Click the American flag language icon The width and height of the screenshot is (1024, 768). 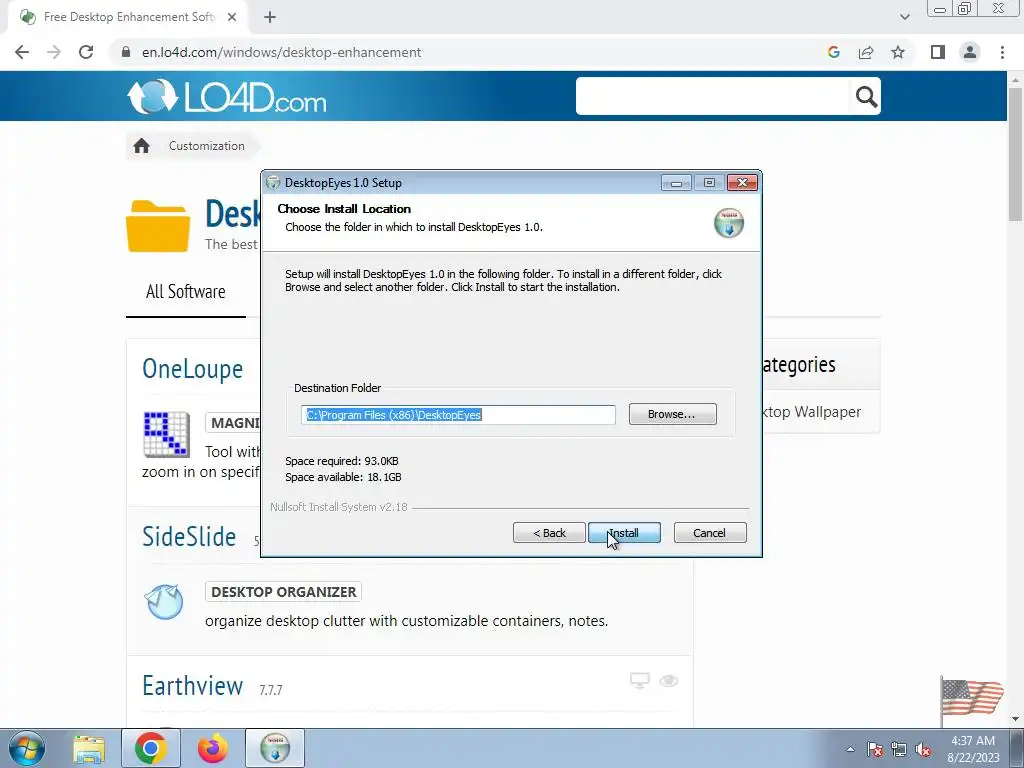(x=972, y=699)
